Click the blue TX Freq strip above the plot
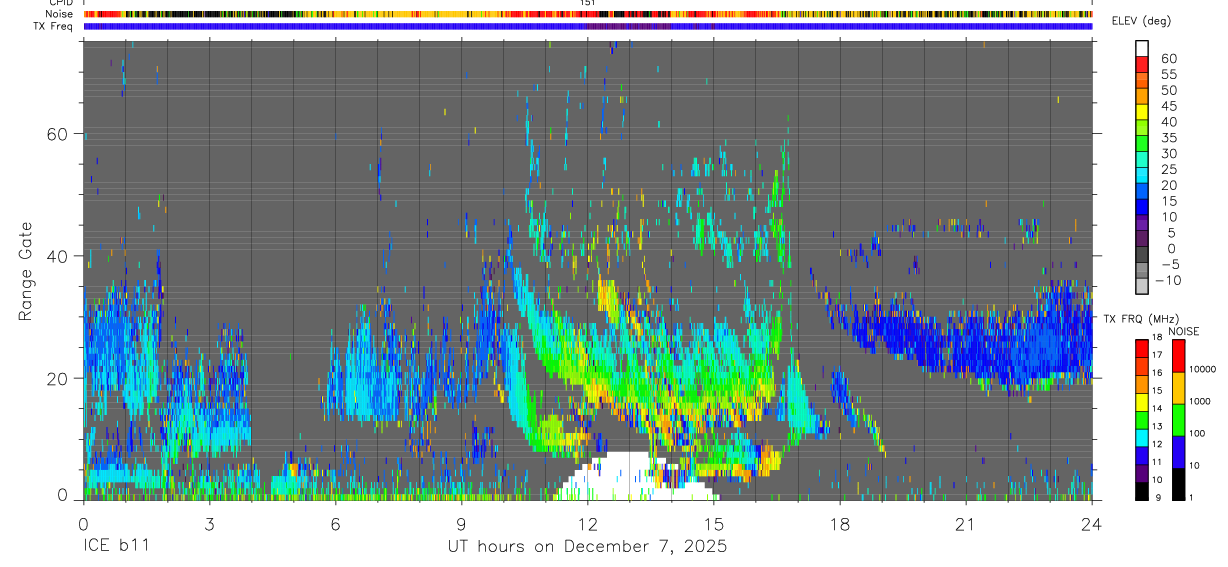The height and width of the screenshot is (567, 1228). (x=587, y=26)
